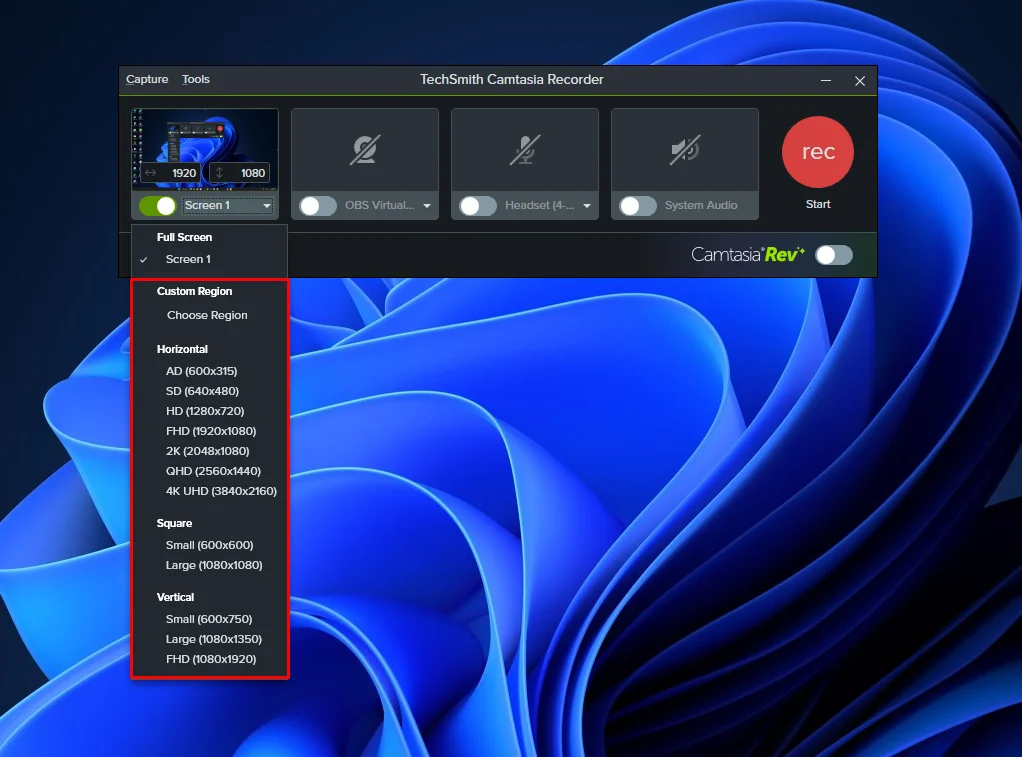Start recording with the red rec button
Screen dimensions: 1022x757
[x=817, y=152]
